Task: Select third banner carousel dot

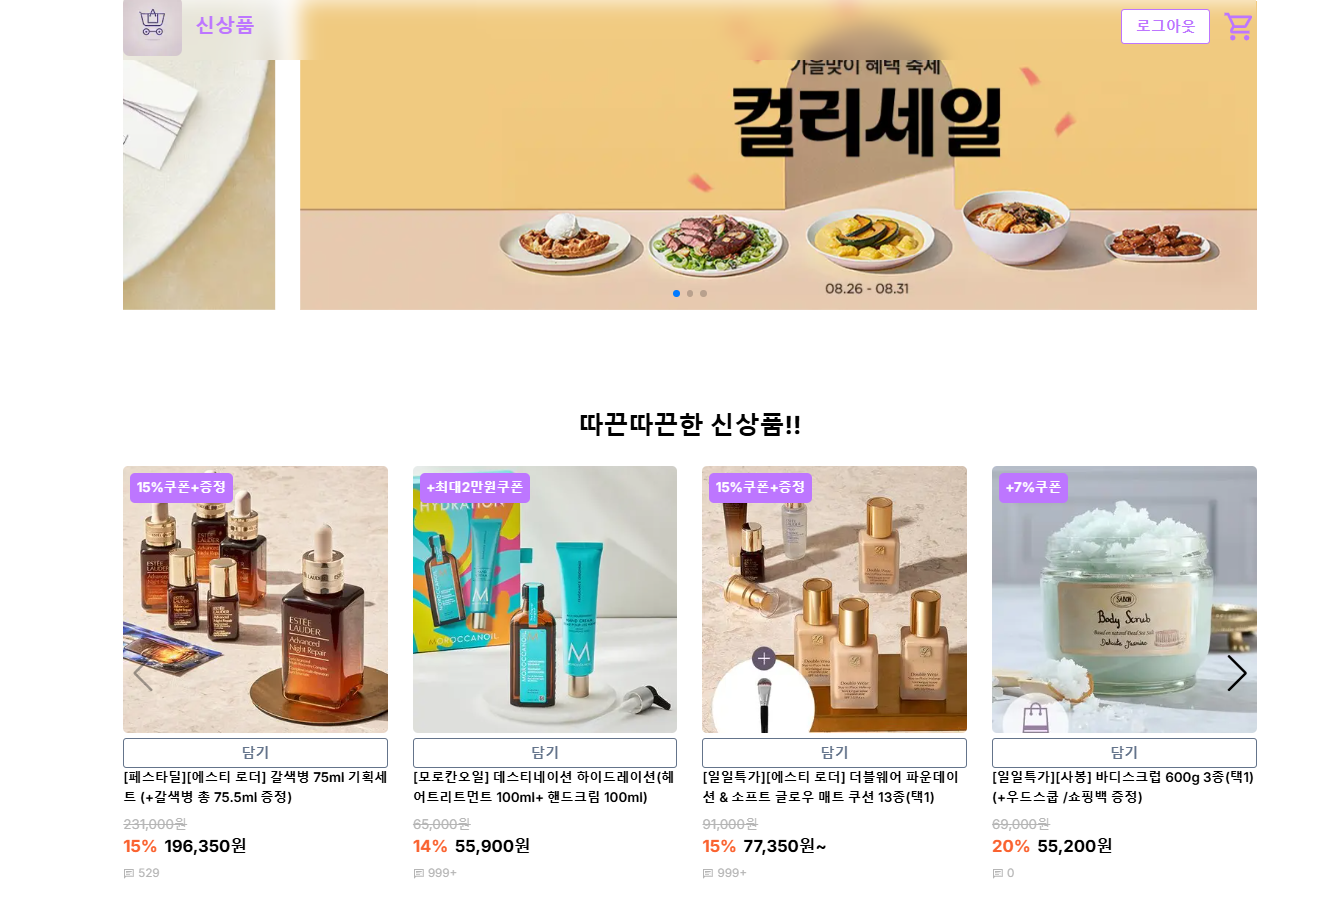Action: click(703, 293)
